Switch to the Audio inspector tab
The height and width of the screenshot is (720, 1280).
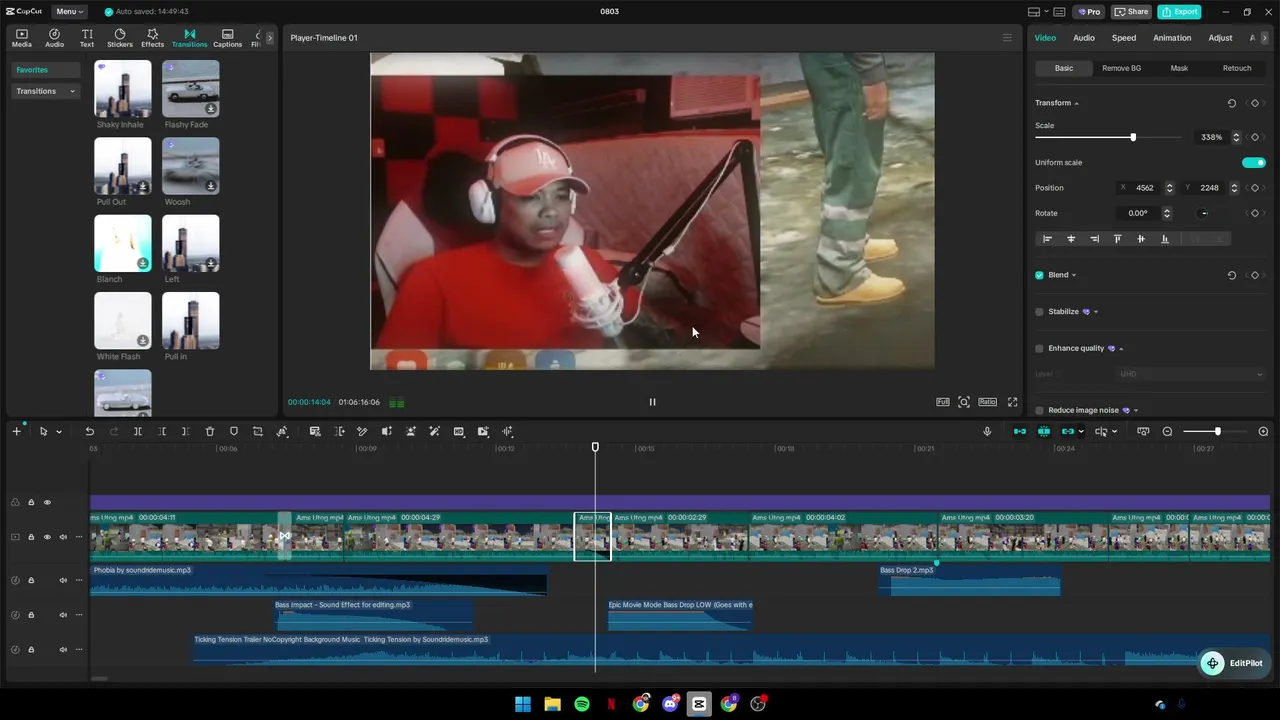click(x=1084, y=38)
